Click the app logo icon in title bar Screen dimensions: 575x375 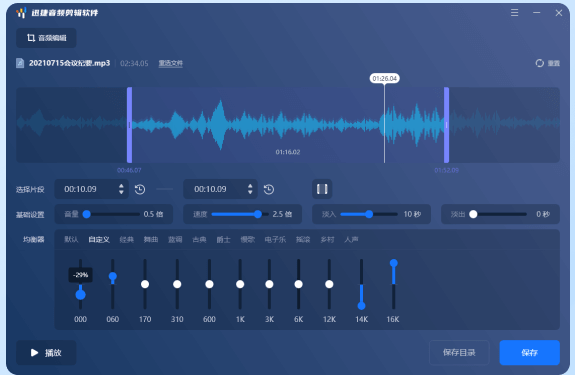(x=21, y=13)
